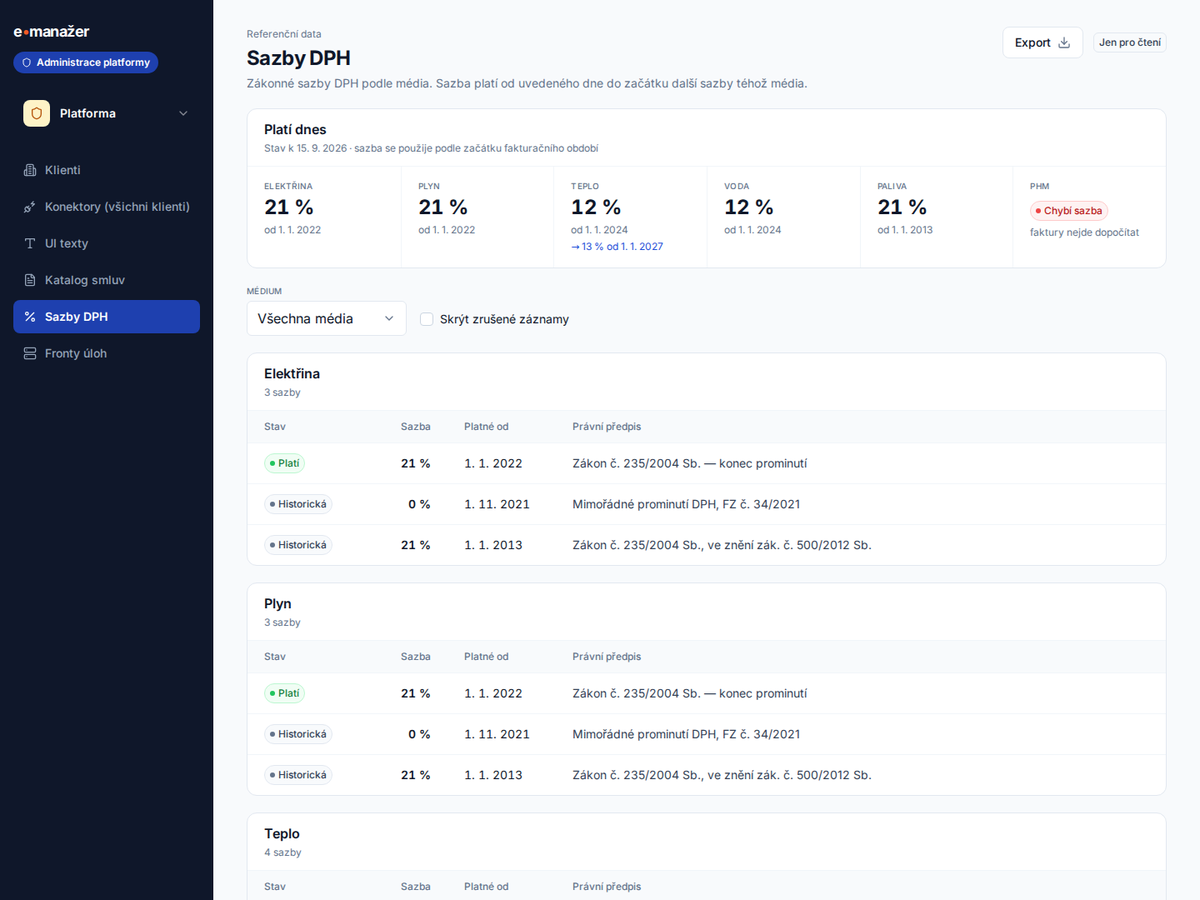Click the Jen pro čtení badge
The height and width of the screenshot is (900, 1200).
click(x=1130, y=43)
